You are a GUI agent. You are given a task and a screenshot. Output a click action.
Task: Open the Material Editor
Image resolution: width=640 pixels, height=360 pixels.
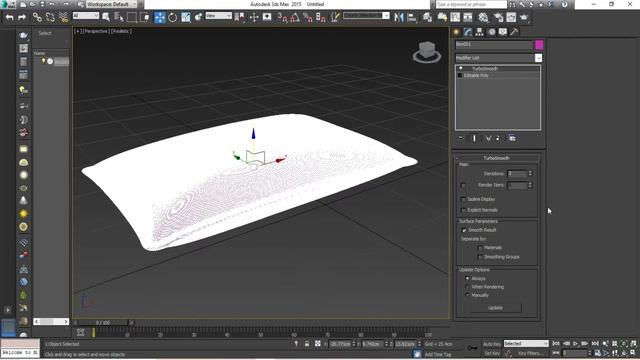[483, 17]
